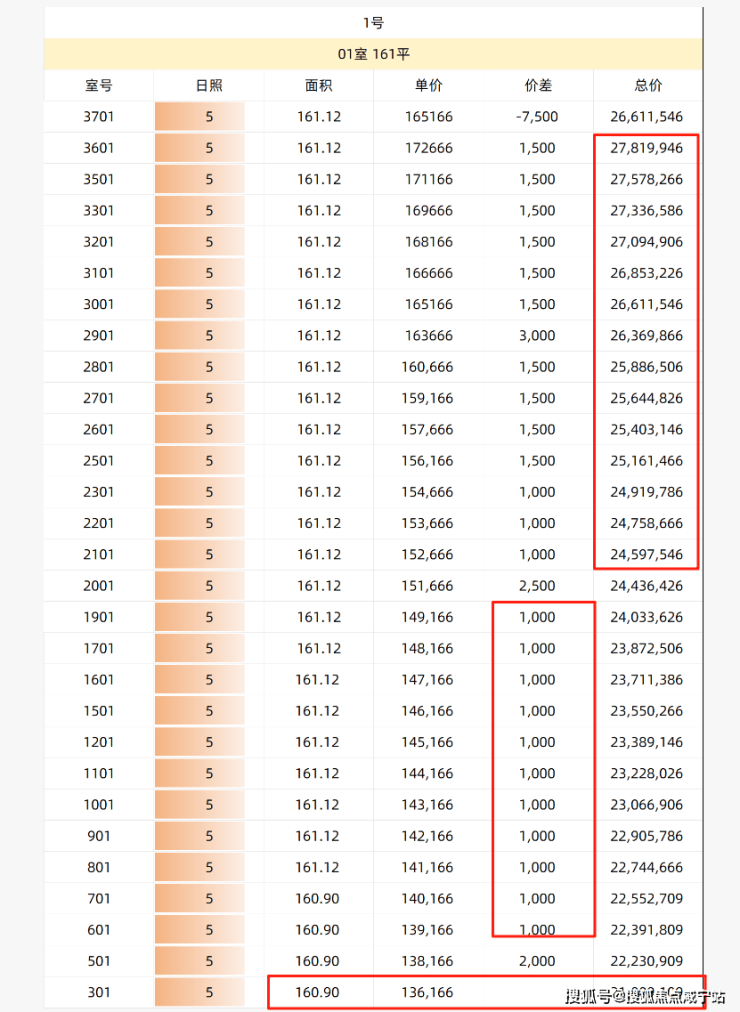Click the -7,500 price difference cell
Image resolution: width=740 pixels, height=1012 pixels.
(x=537, y=117)
